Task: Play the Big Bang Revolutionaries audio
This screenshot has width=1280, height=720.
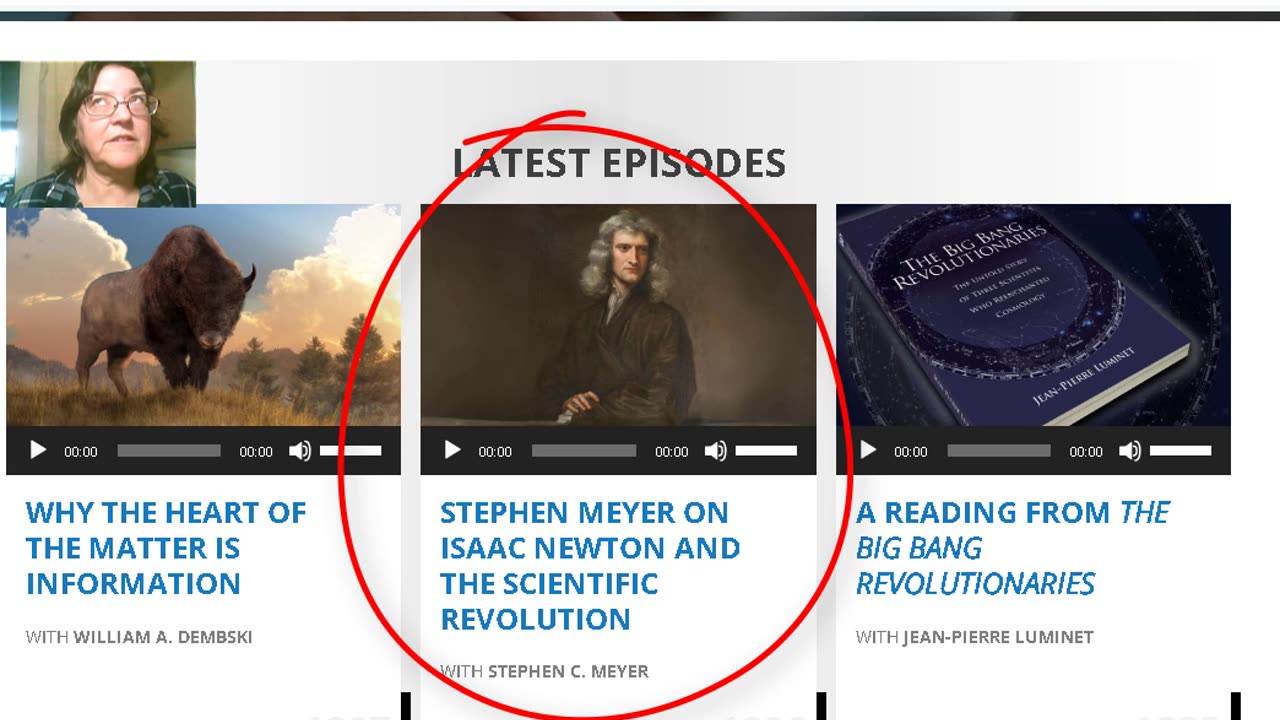Action: point(868,451)
